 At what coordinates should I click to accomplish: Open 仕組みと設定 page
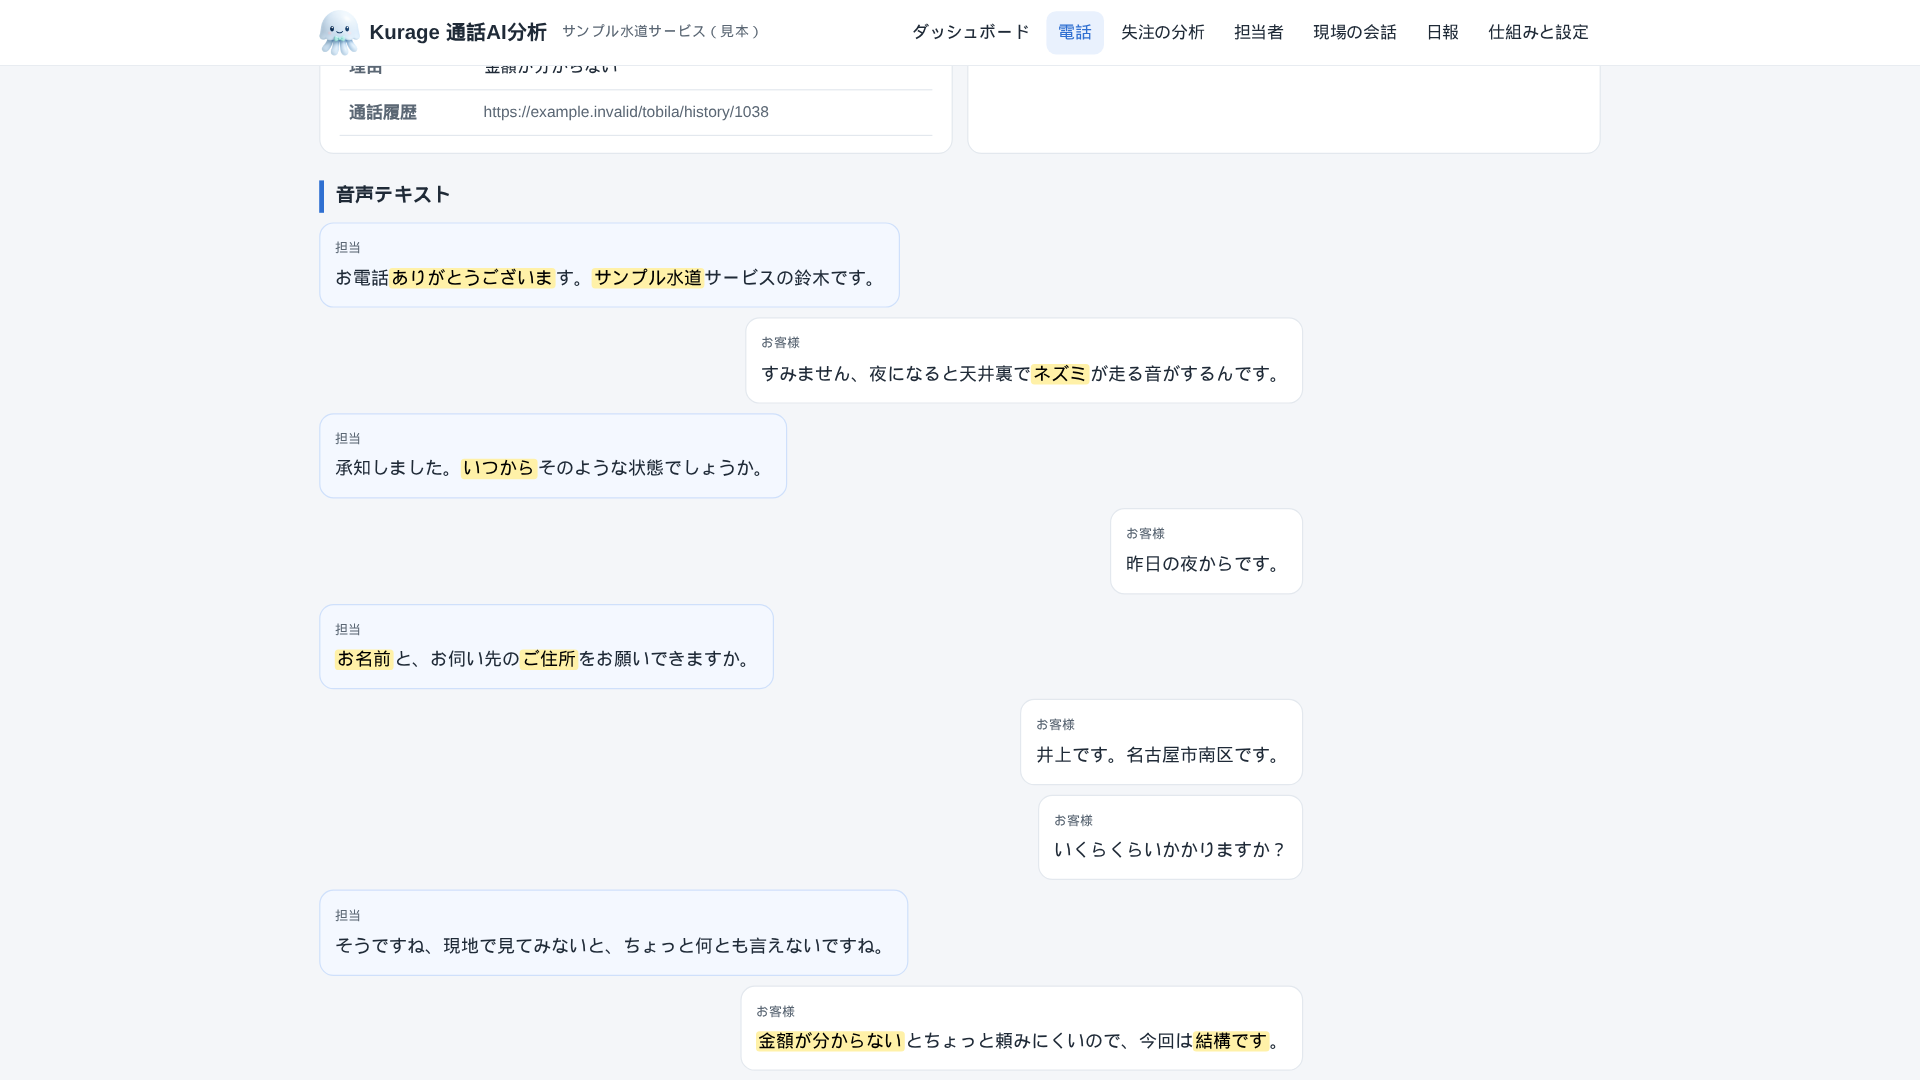pyautogui.click(x=1538, y=32)
